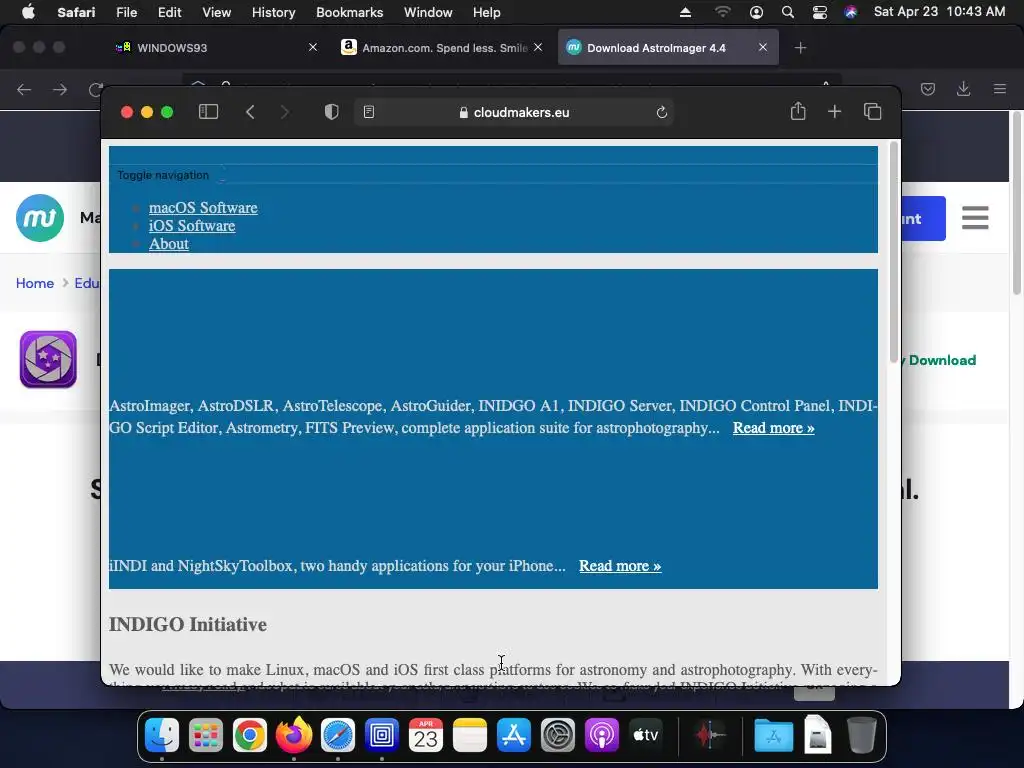Open downloads icon in background toolbar
1024x768 pixels.
(x=963, y=89)
